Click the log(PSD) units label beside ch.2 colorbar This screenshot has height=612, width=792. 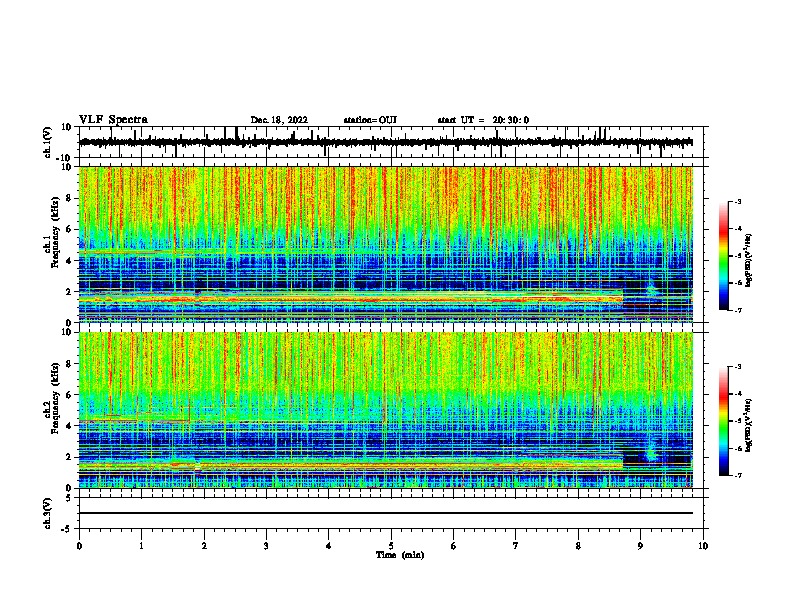[x=748, y=426]
